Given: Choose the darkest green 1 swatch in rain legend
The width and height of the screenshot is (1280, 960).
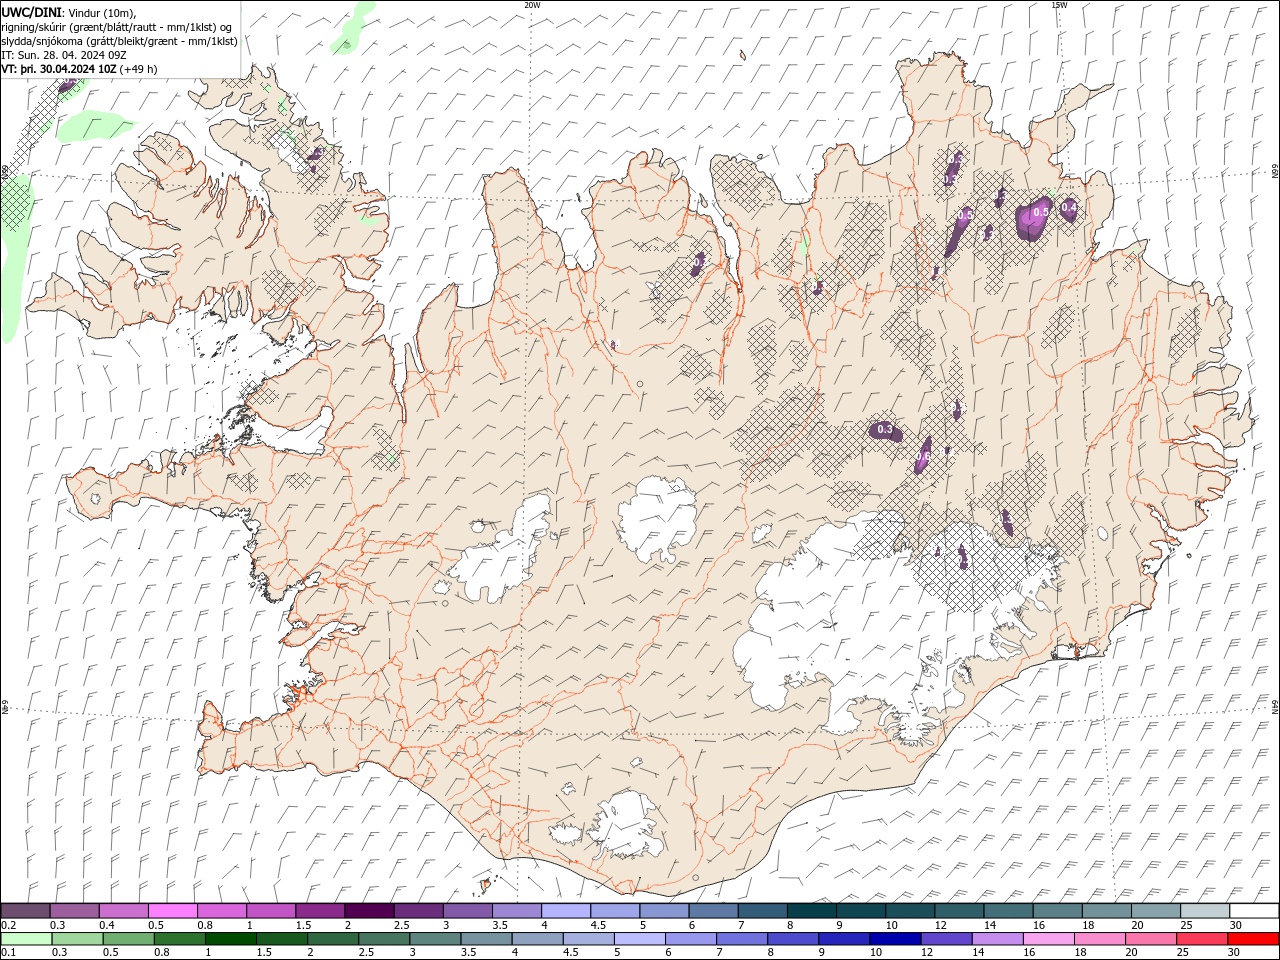Looking at the screenshot, I should coord(231,938).
